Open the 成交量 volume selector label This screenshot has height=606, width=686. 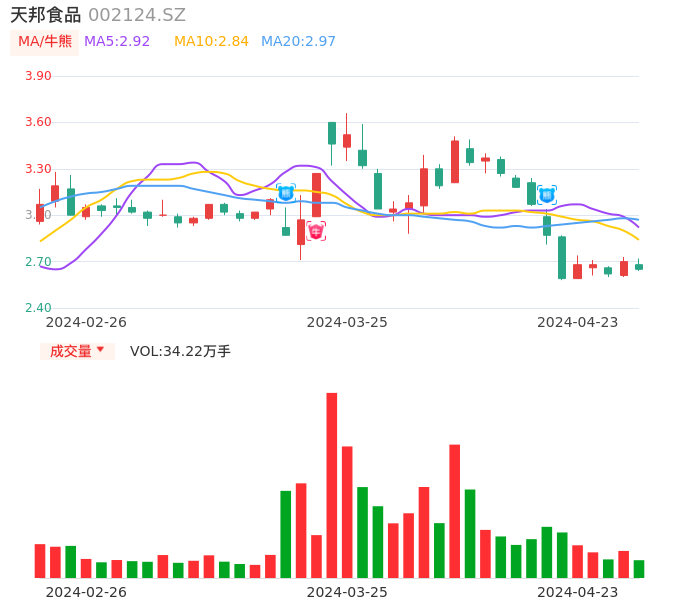click(x=70, y=351)
